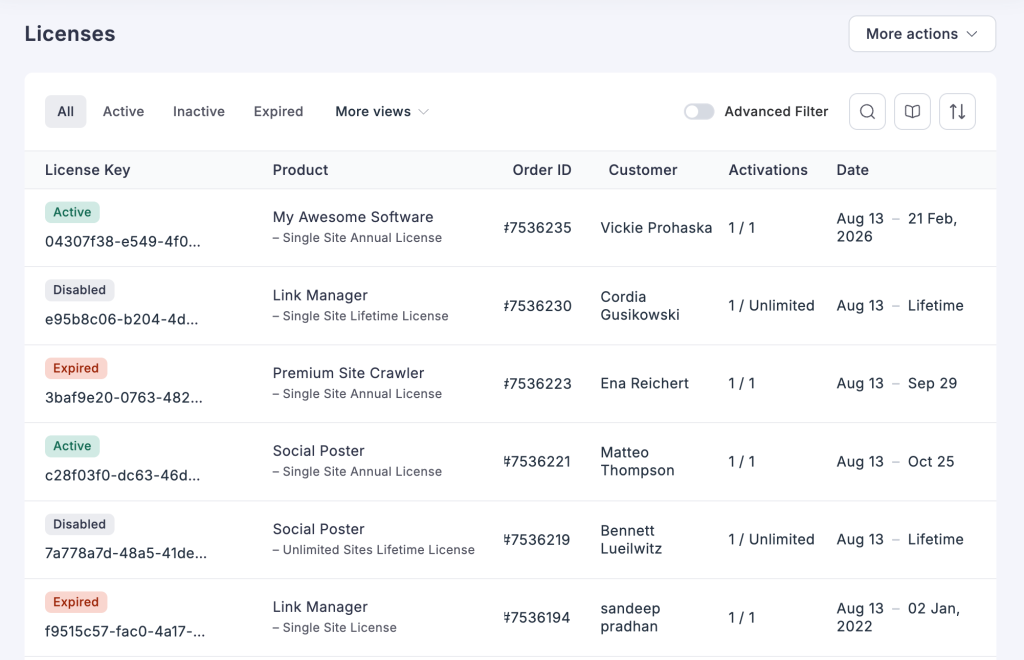Open the More actions dropdown
1024x660 pixels.
click(921, 34)
